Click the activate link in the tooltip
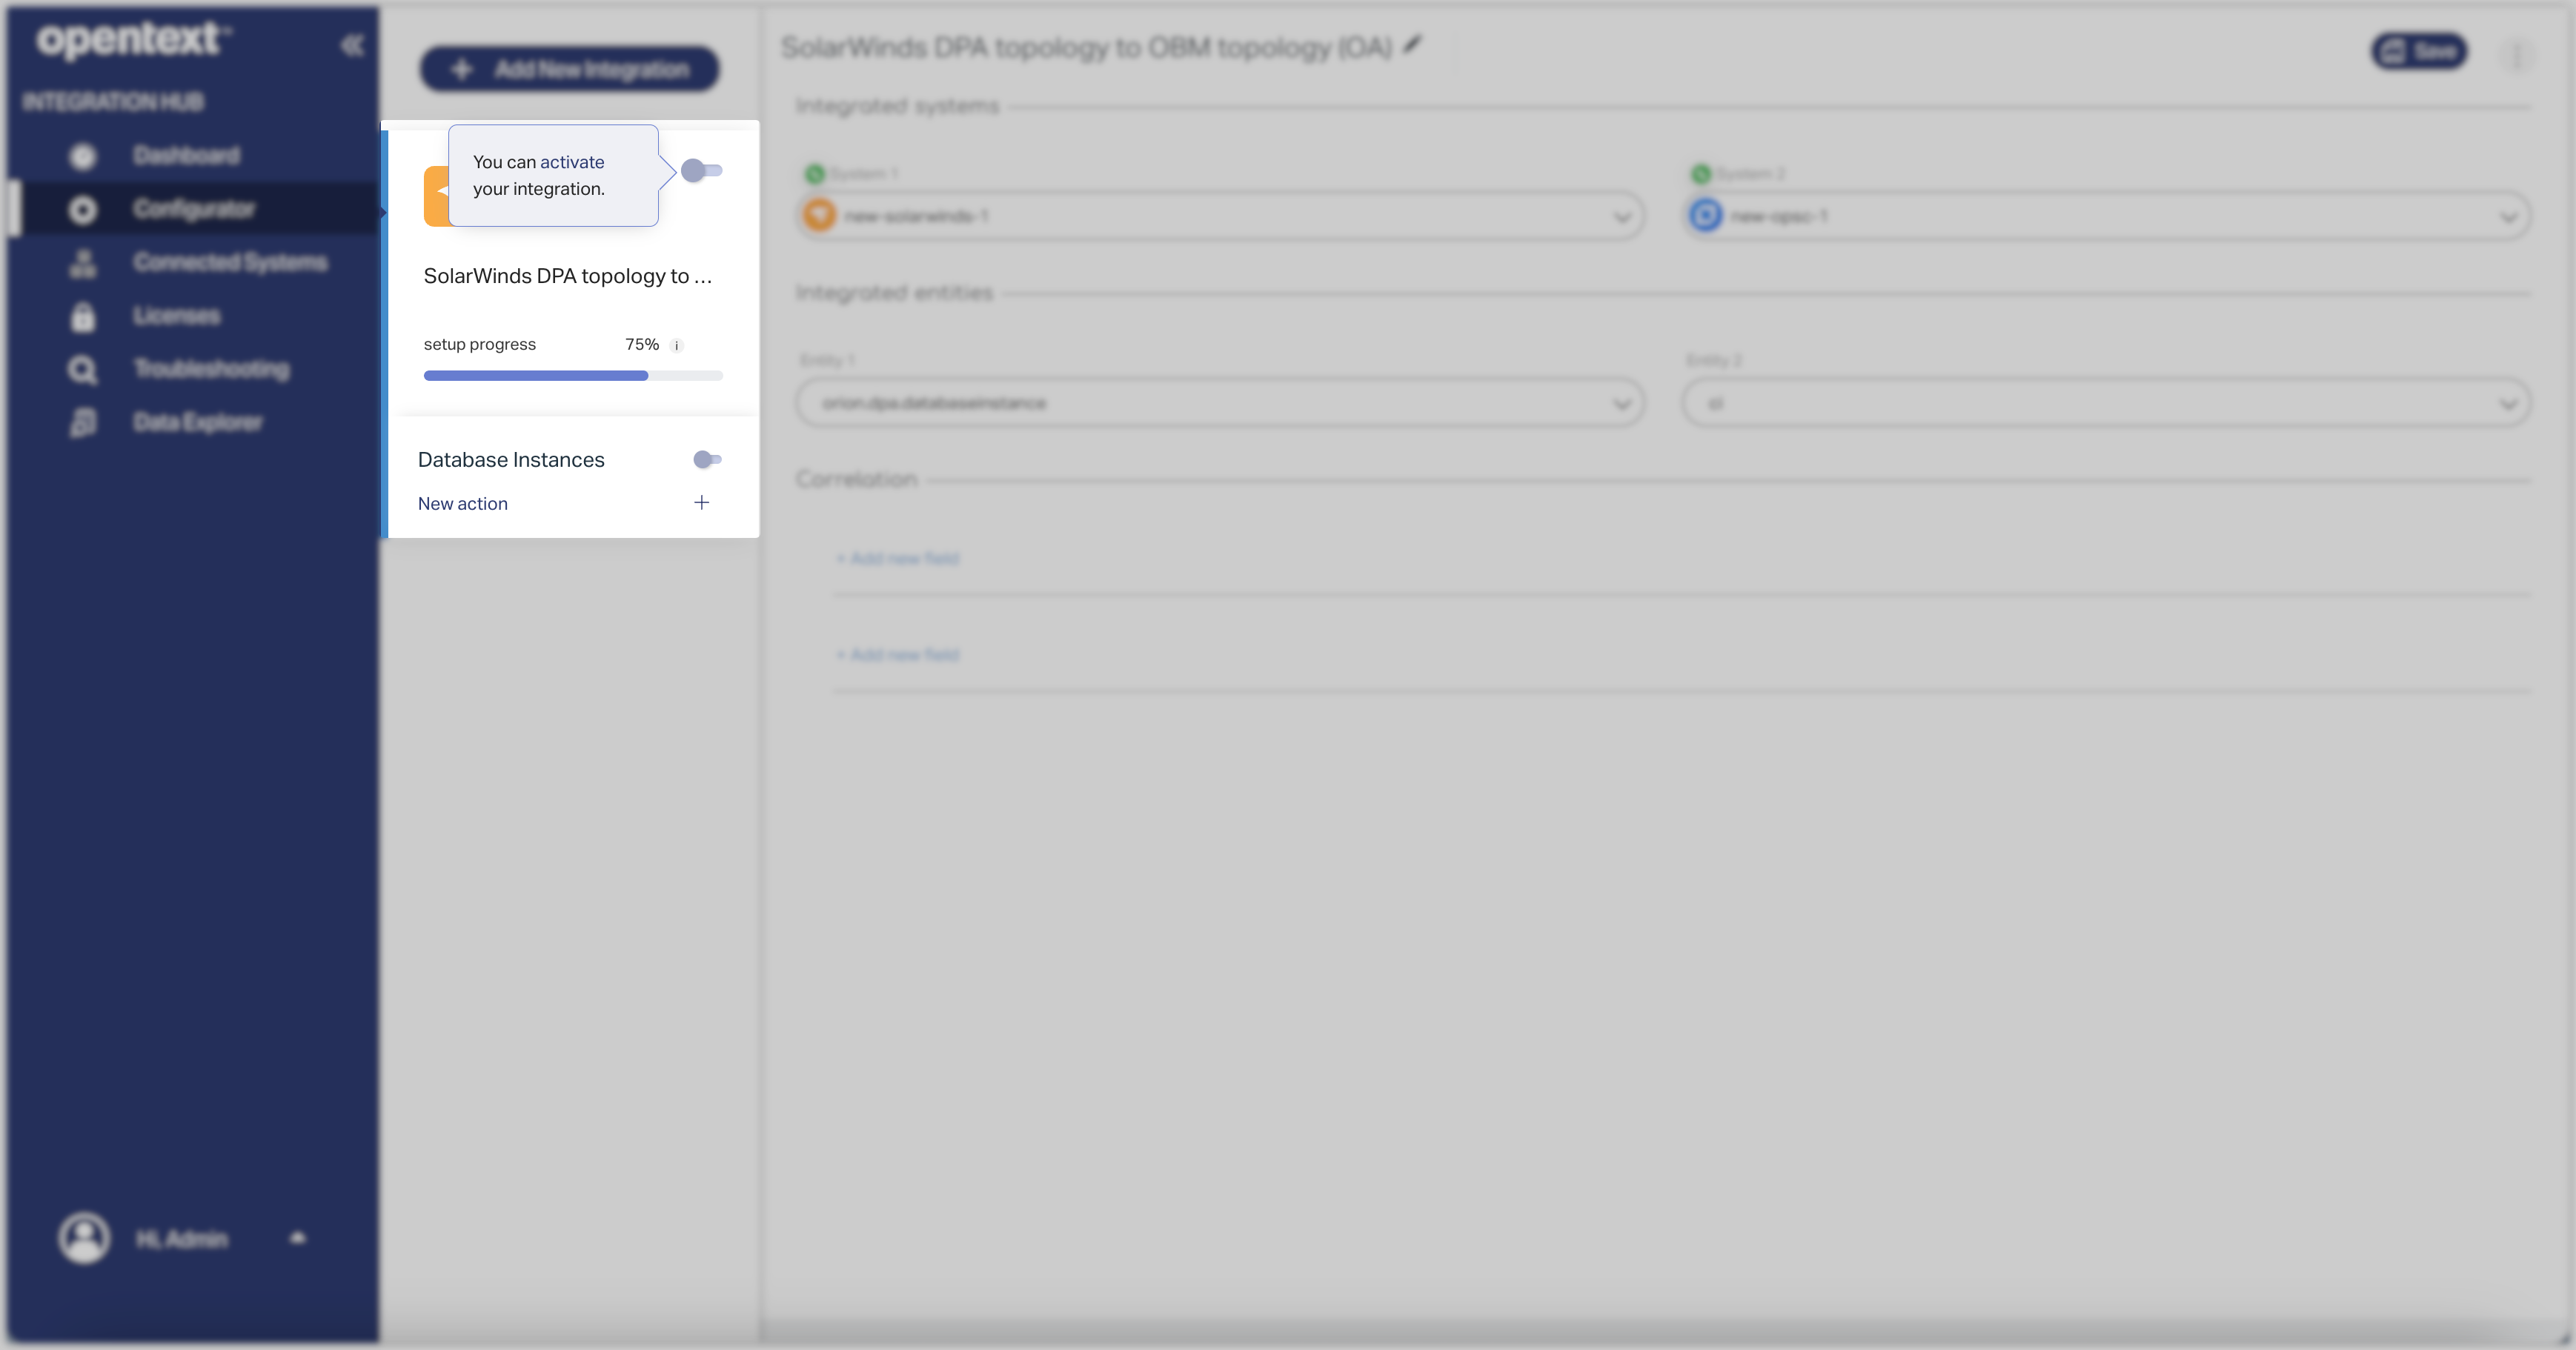The width and height of the screenshot is (2576, 1350). (572, 162)
